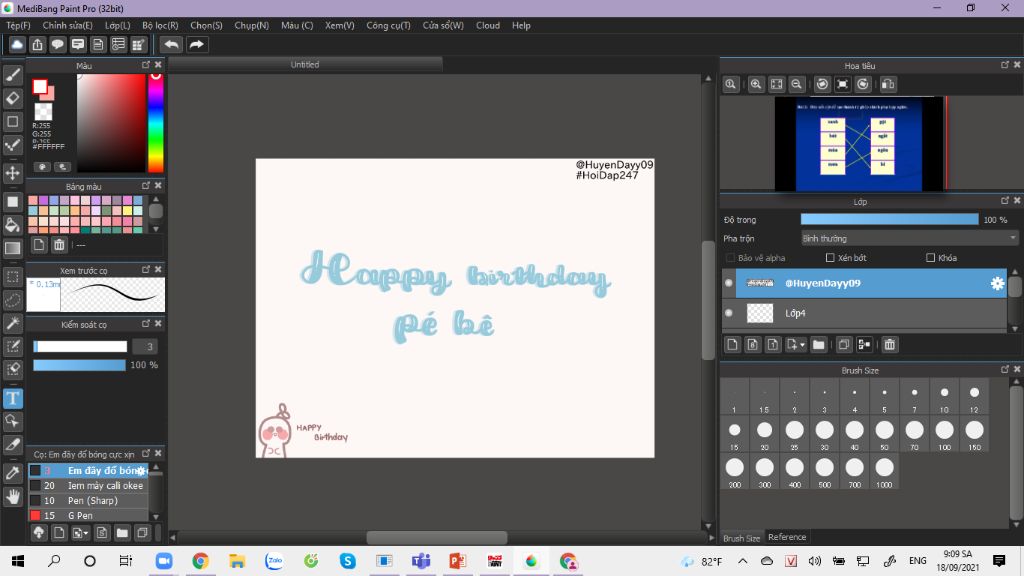The height and width of the screenshot is (576, 1024).
Task: Enable the Khóa checkbox
Action: (x=931, y=258)
